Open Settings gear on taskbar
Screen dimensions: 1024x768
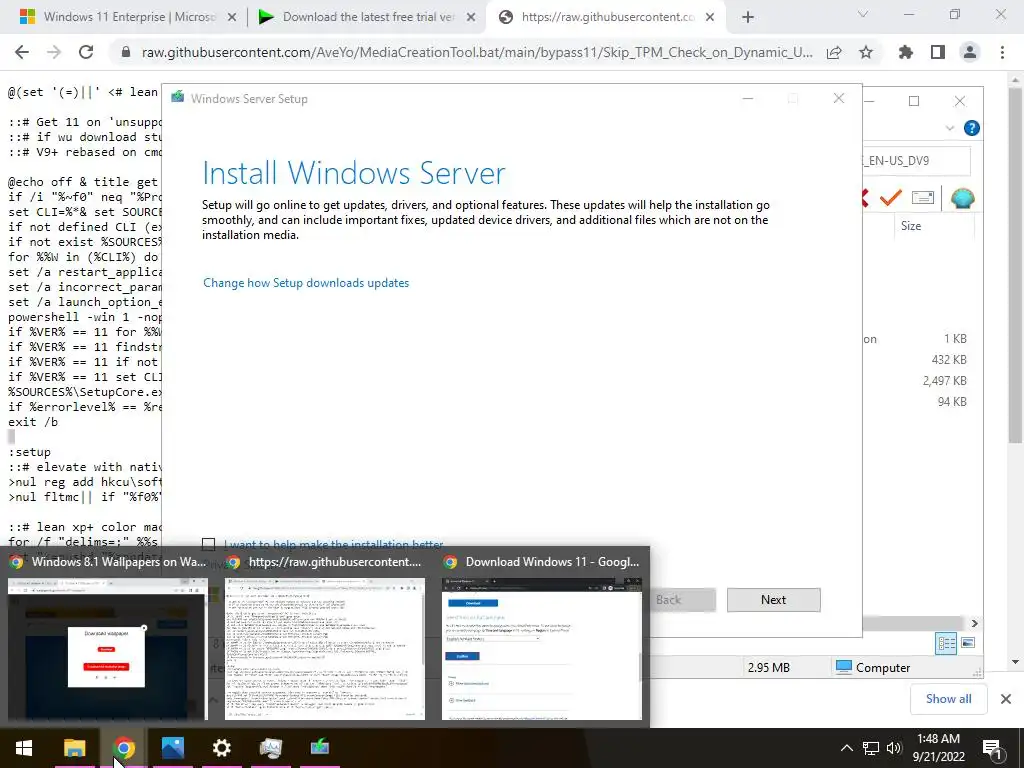click(221, 748)
